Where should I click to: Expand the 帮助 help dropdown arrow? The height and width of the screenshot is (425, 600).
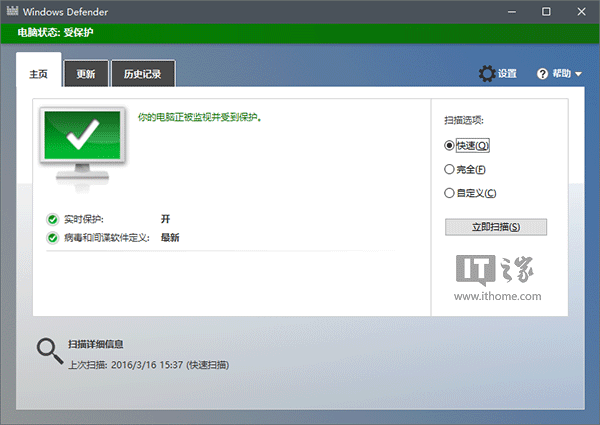(579, 74)
